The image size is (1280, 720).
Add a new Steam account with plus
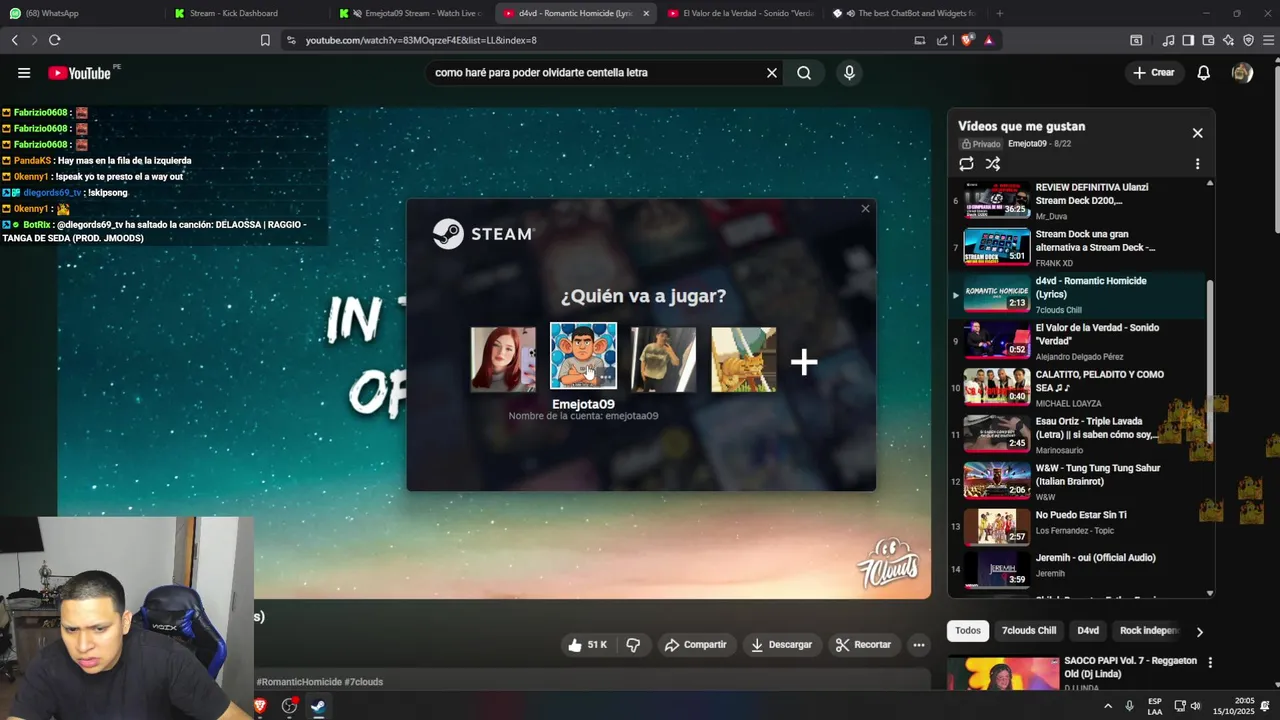pos(804,362)
